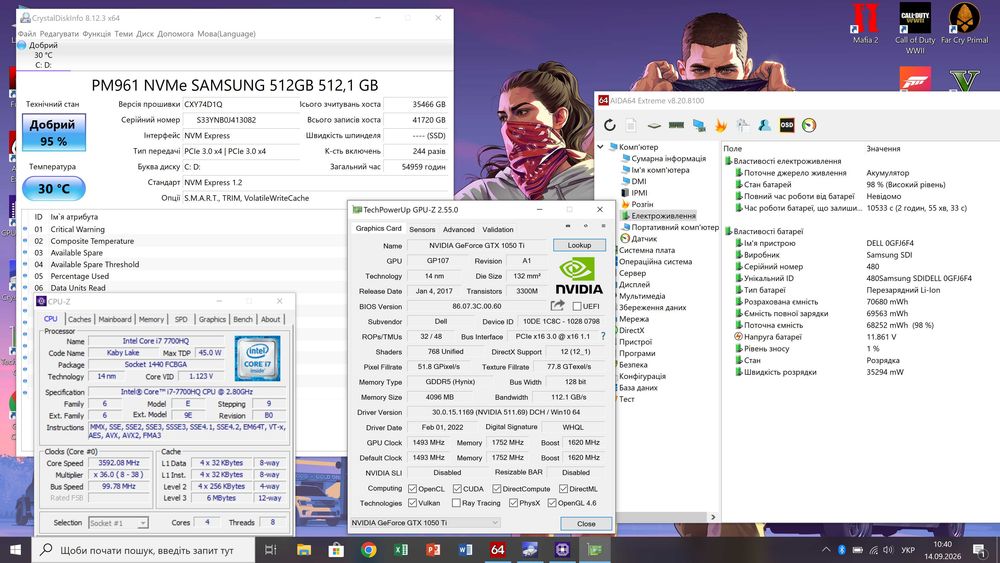This screenshot has height=563, width=1000.
Task: Click the Windows search box
Action: pyautogui.click(x=143, y=550)
